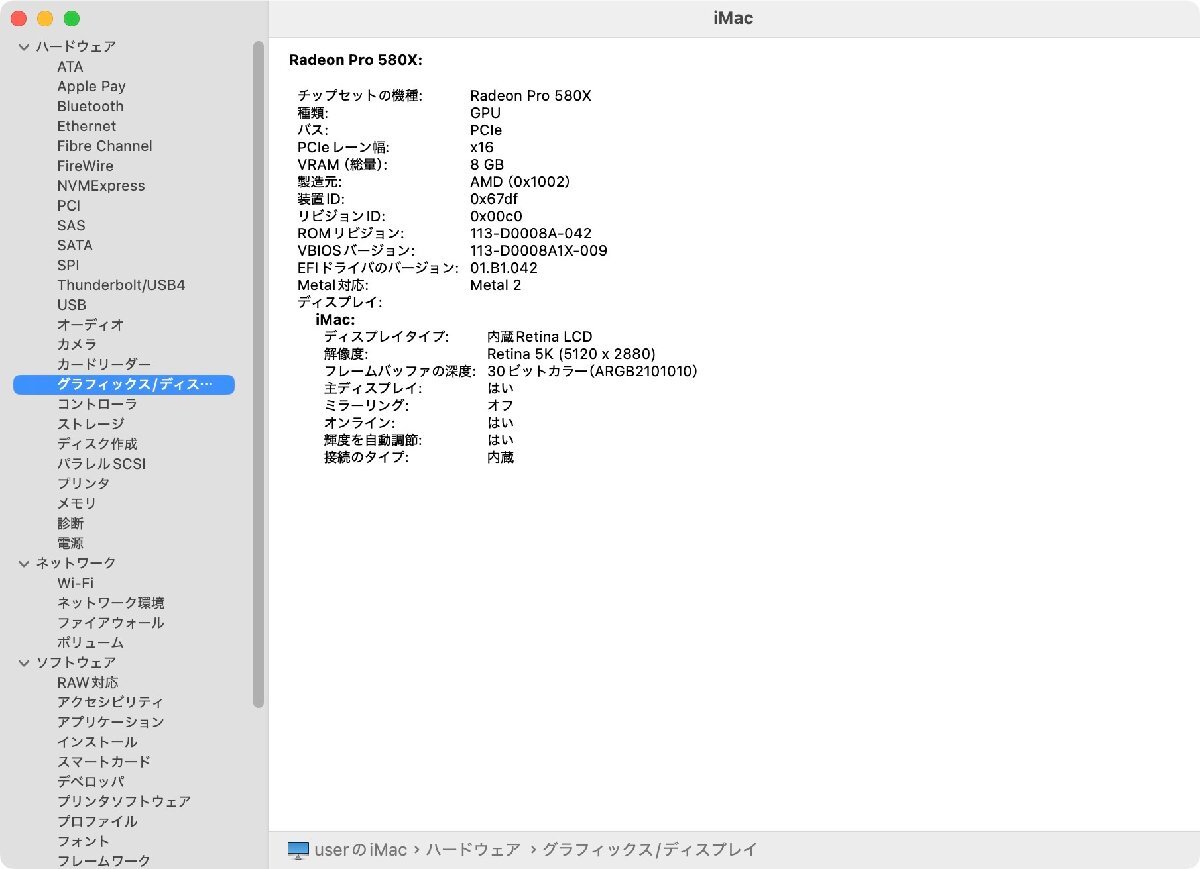Open ファイアウォール in the sidebar

[x=110, y=623]
